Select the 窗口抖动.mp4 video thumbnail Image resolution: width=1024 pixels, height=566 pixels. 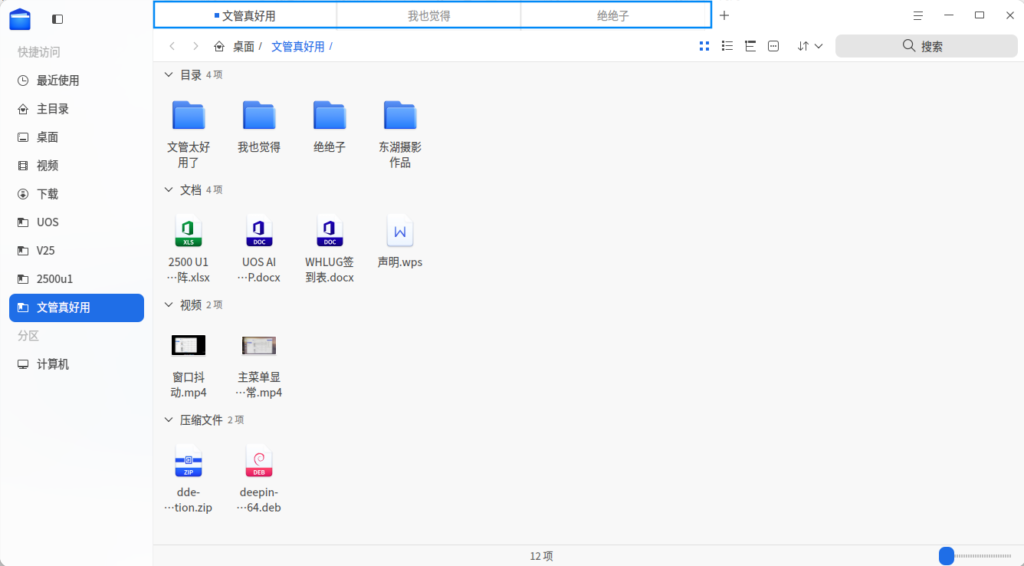click(x=188, y=346)
